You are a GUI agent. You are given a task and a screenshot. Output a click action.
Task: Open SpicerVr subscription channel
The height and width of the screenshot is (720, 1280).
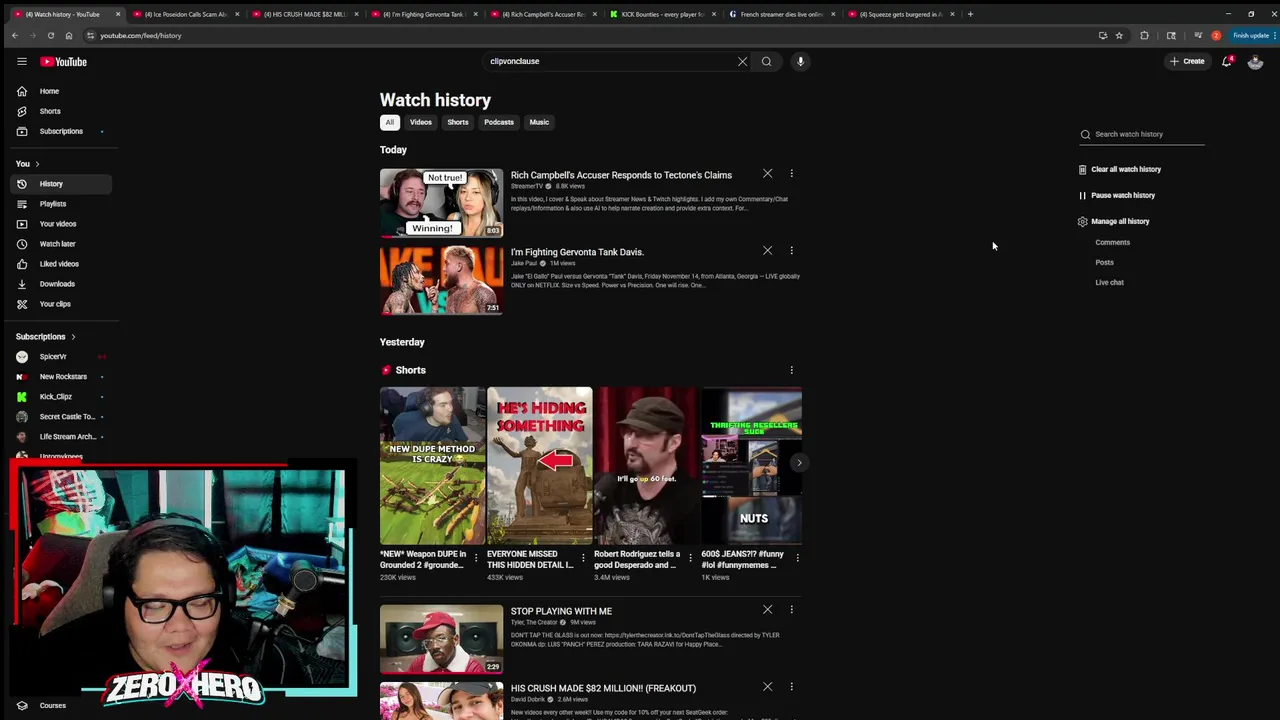(x=59, y=357)
